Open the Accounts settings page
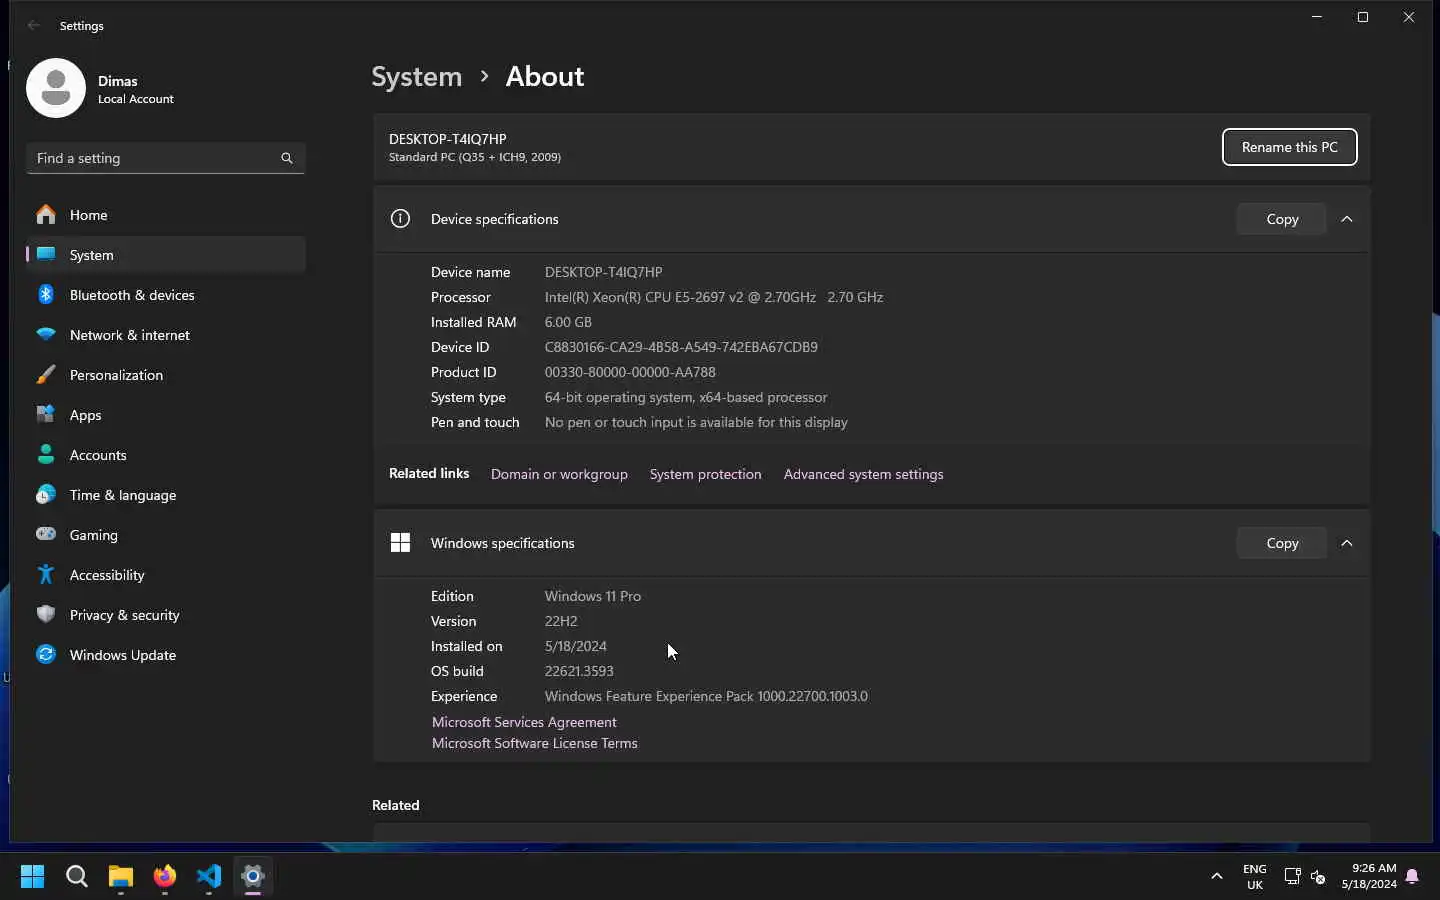 click(x=166, y=455)
